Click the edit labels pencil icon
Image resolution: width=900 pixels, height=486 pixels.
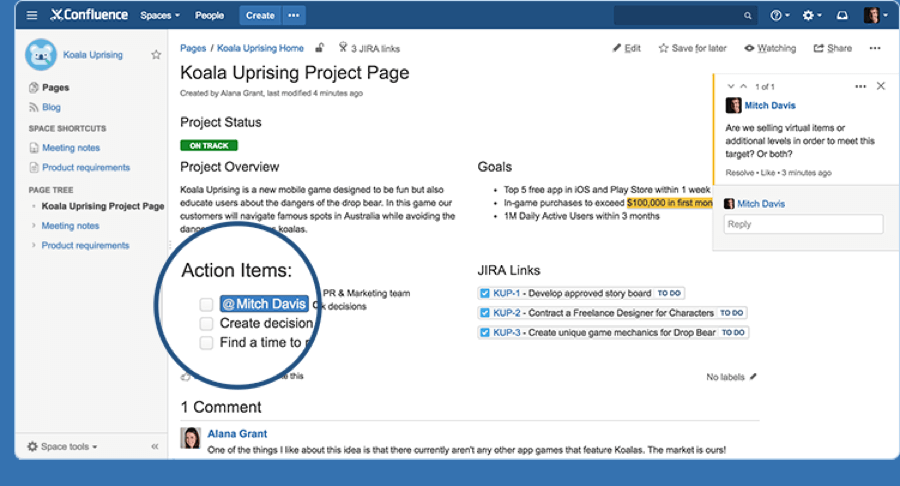754,377
